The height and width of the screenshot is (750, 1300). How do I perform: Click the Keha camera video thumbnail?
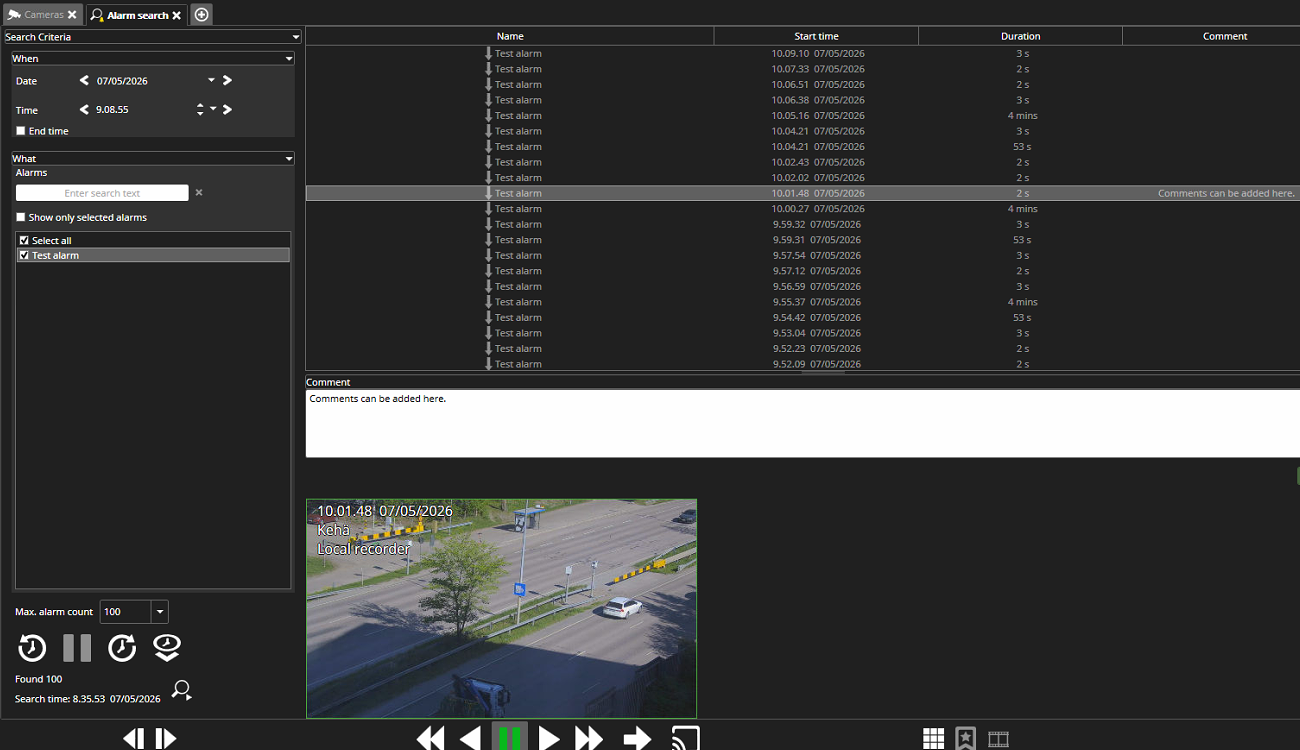501,608
